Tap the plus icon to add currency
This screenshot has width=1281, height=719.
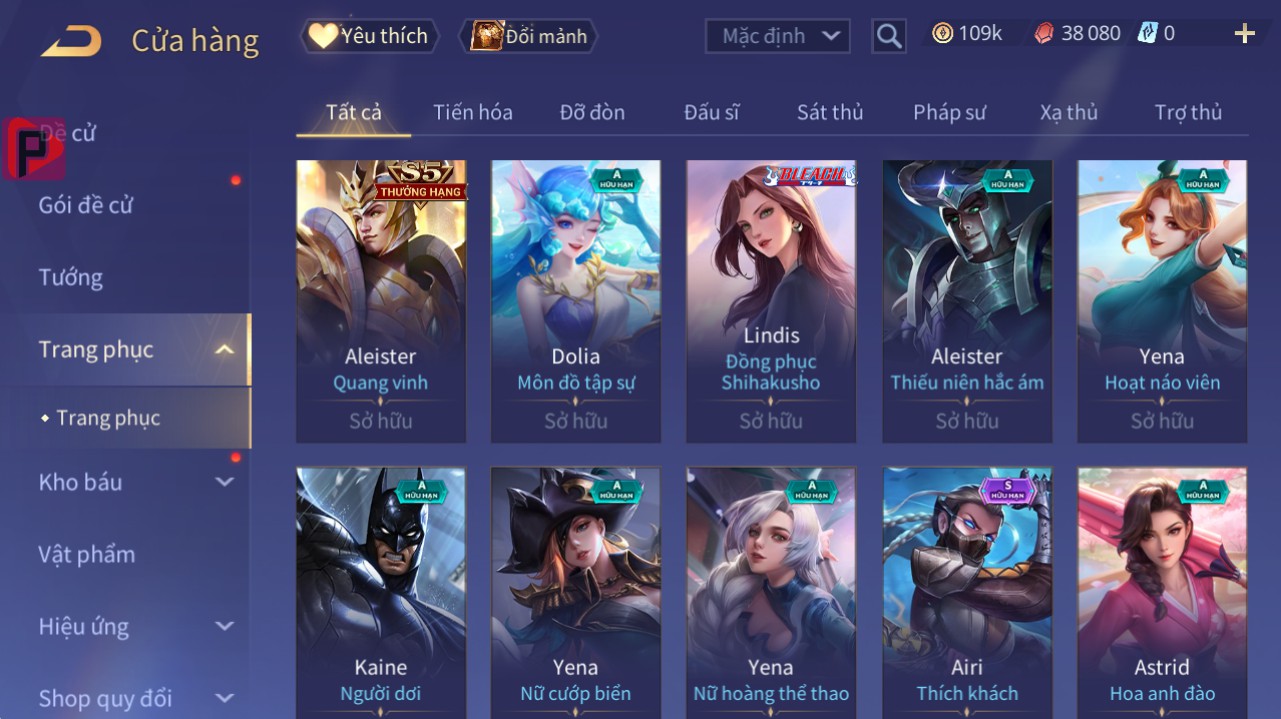(1244, 35)
